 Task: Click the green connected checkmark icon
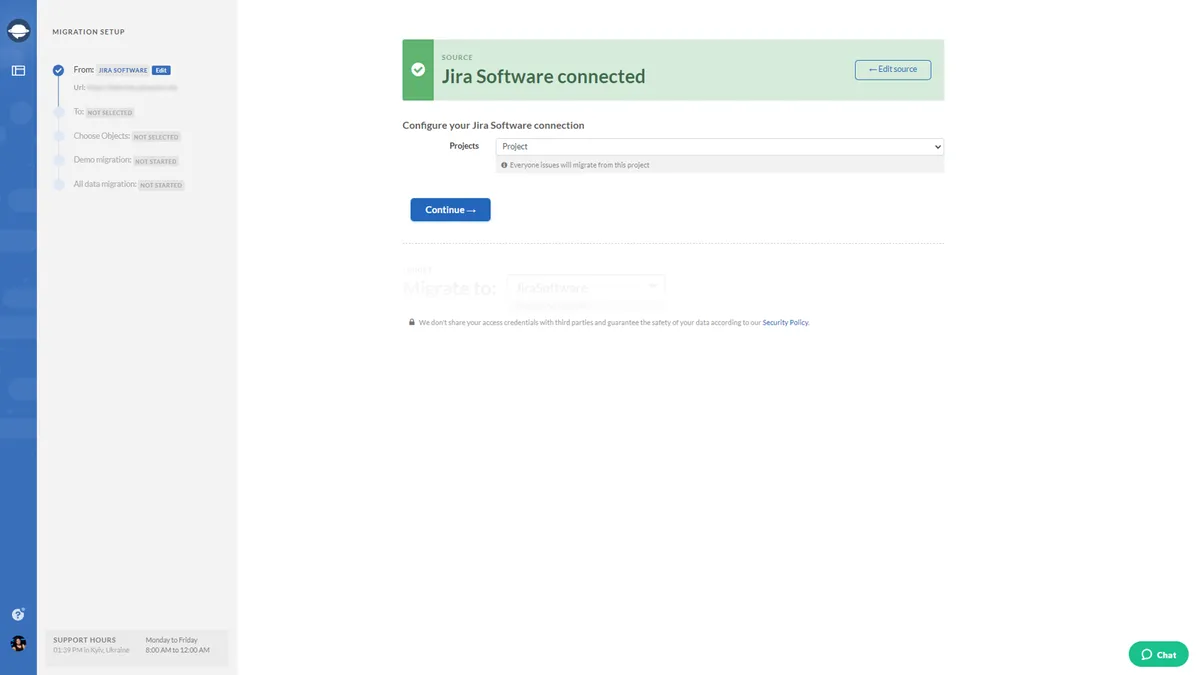coord(418,70)
